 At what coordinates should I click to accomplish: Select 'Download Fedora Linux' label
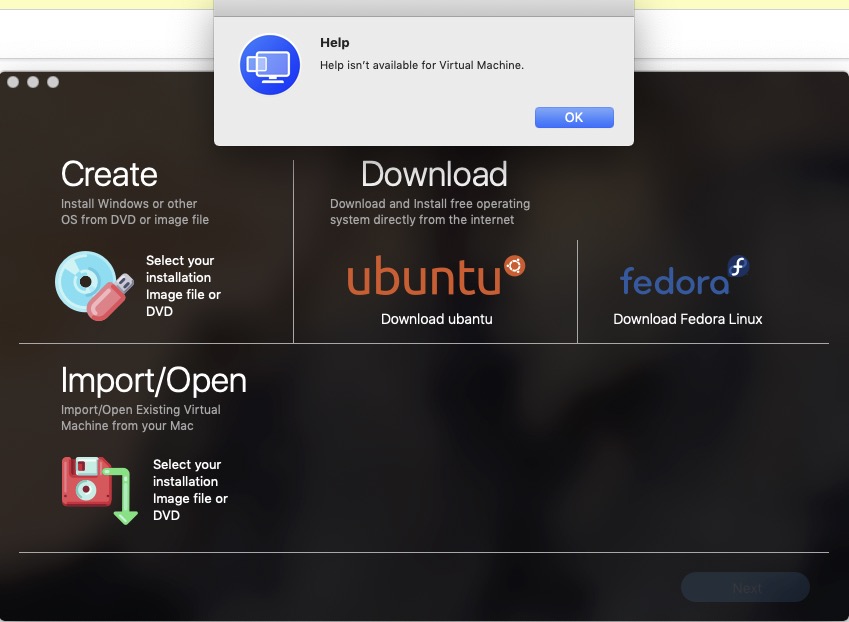688,319
